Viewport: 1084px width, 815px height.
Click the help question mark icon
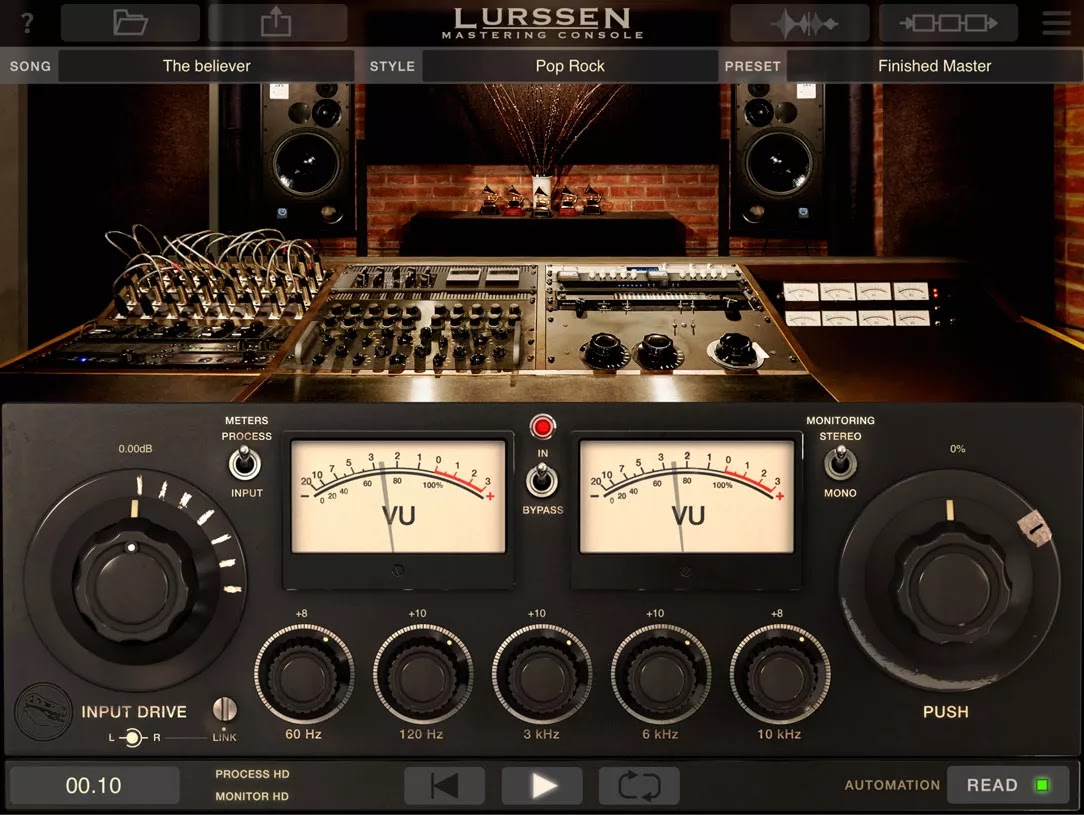coord(25,22)
